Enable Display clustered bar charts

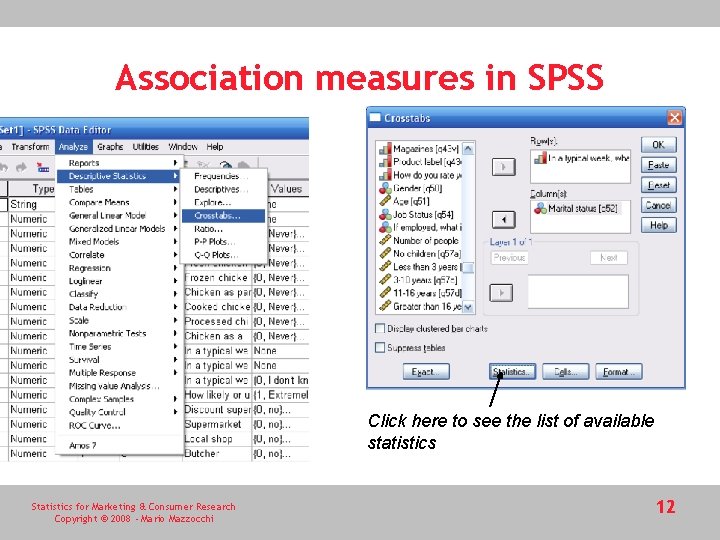click(380, 328)
